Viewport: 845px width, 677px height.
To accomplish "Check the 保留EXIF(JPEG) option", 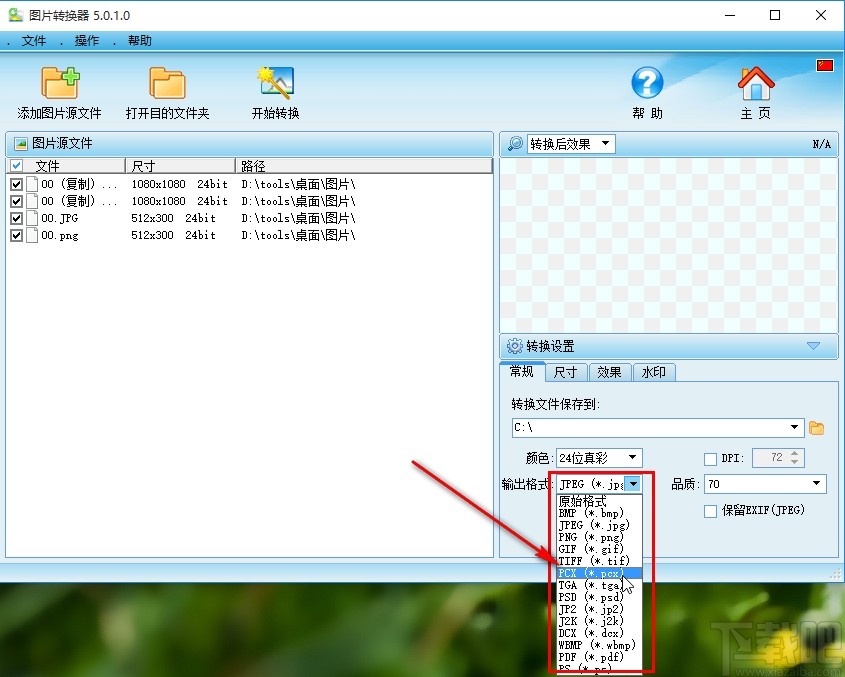I will (713, 510).
